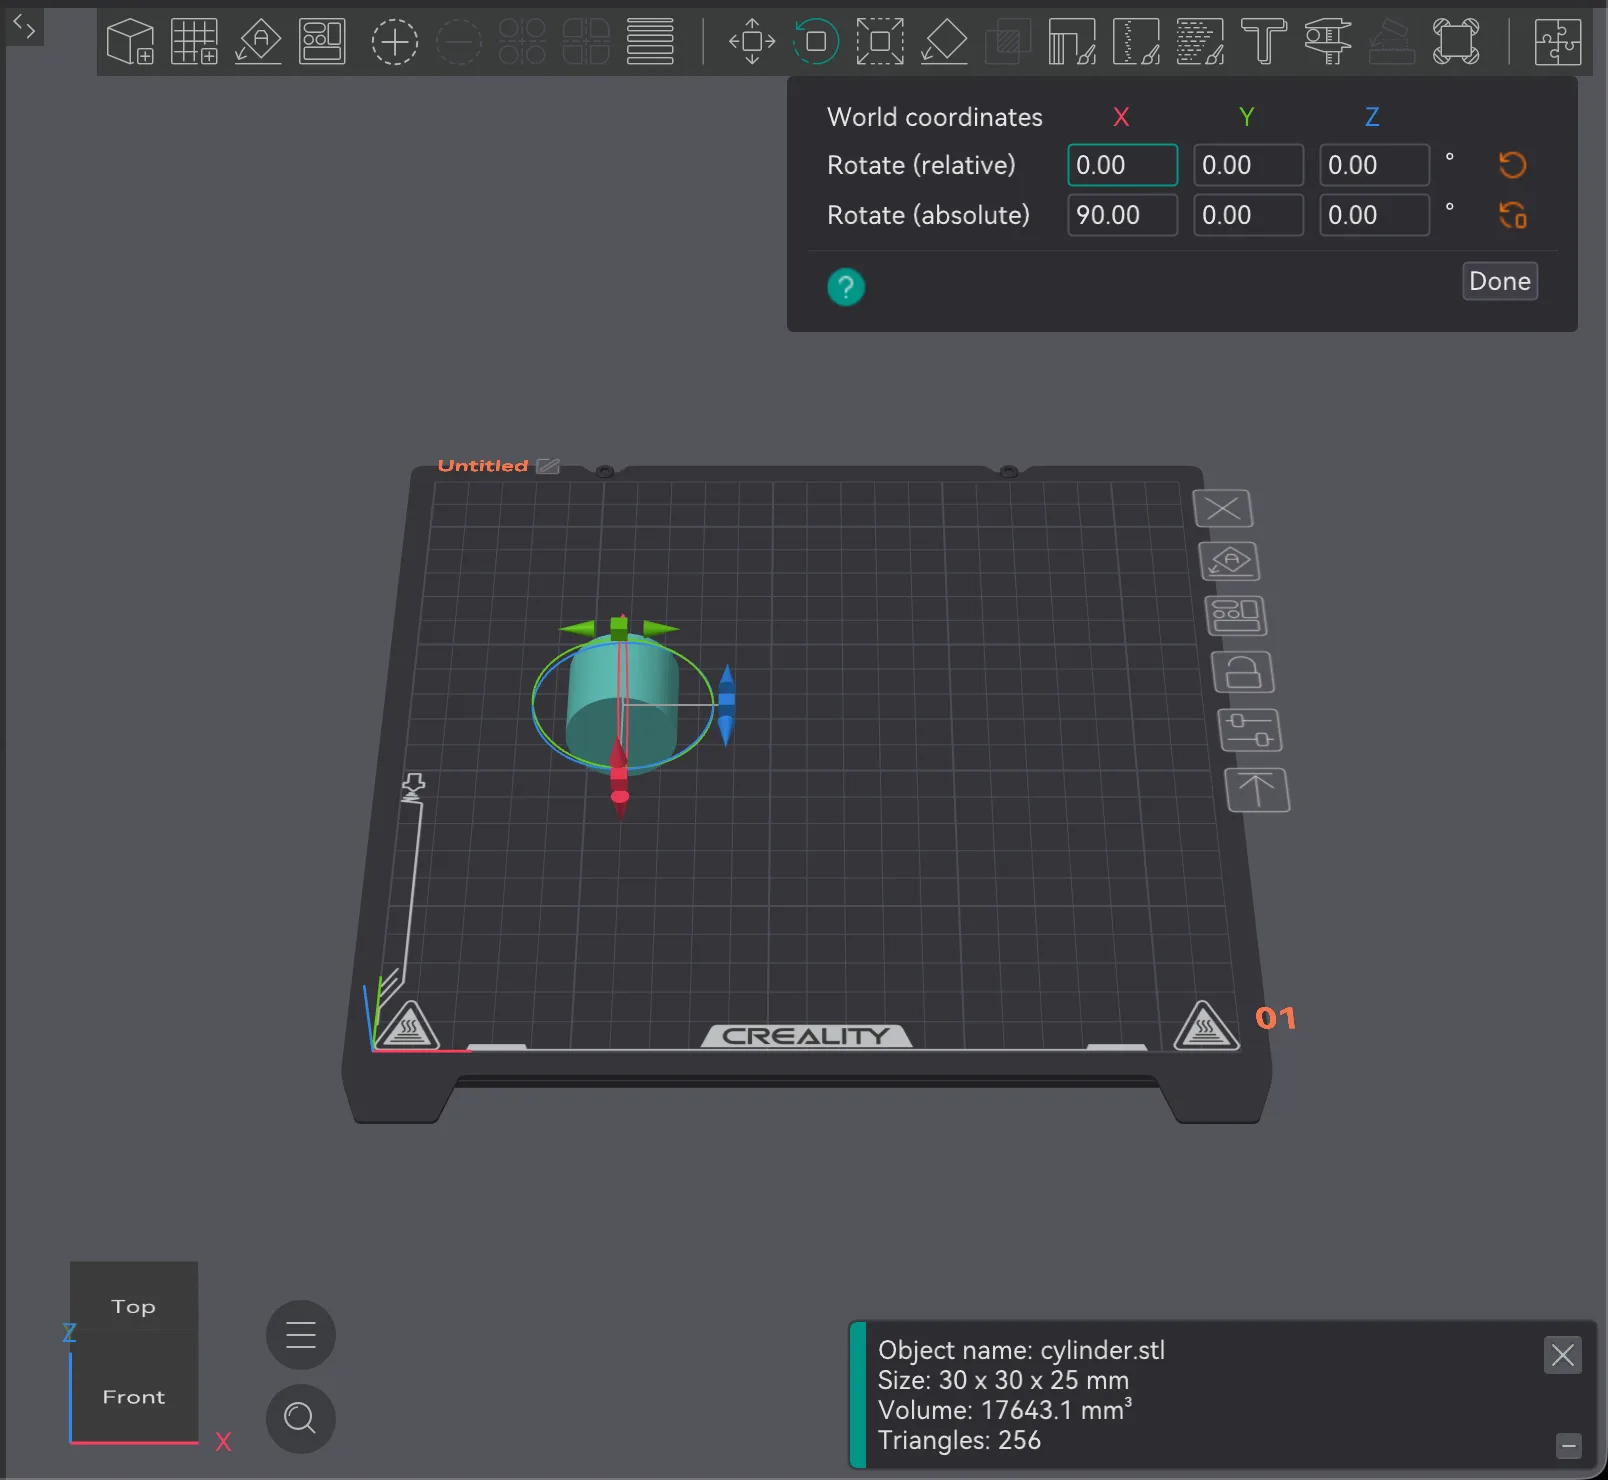The height and width of the screenshot is (1480, 1608).
Task: Focus the Rotate (absolute) Y field
Action: [x=1248, y=215]
